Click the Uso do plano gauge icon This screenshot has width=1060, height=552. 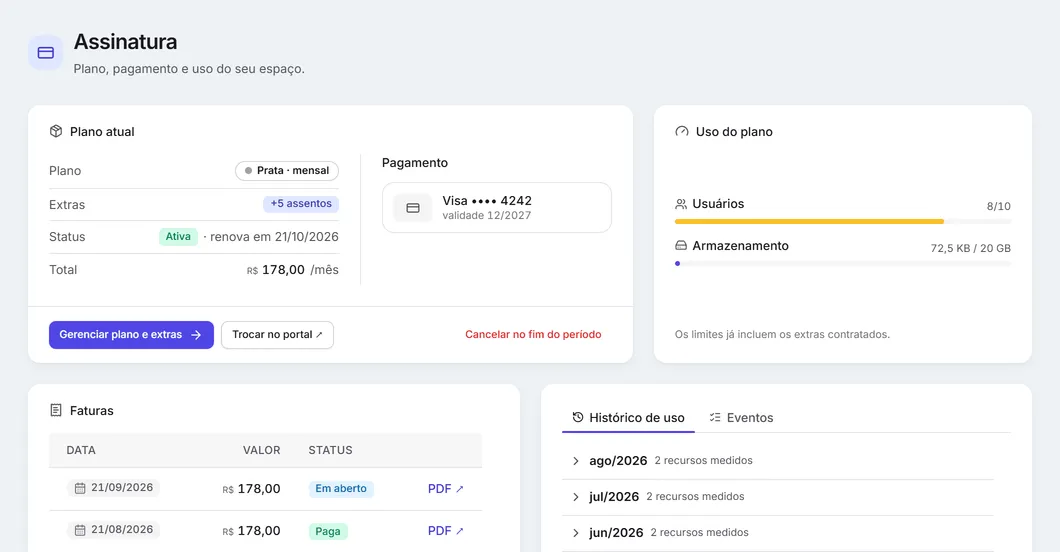681,131
